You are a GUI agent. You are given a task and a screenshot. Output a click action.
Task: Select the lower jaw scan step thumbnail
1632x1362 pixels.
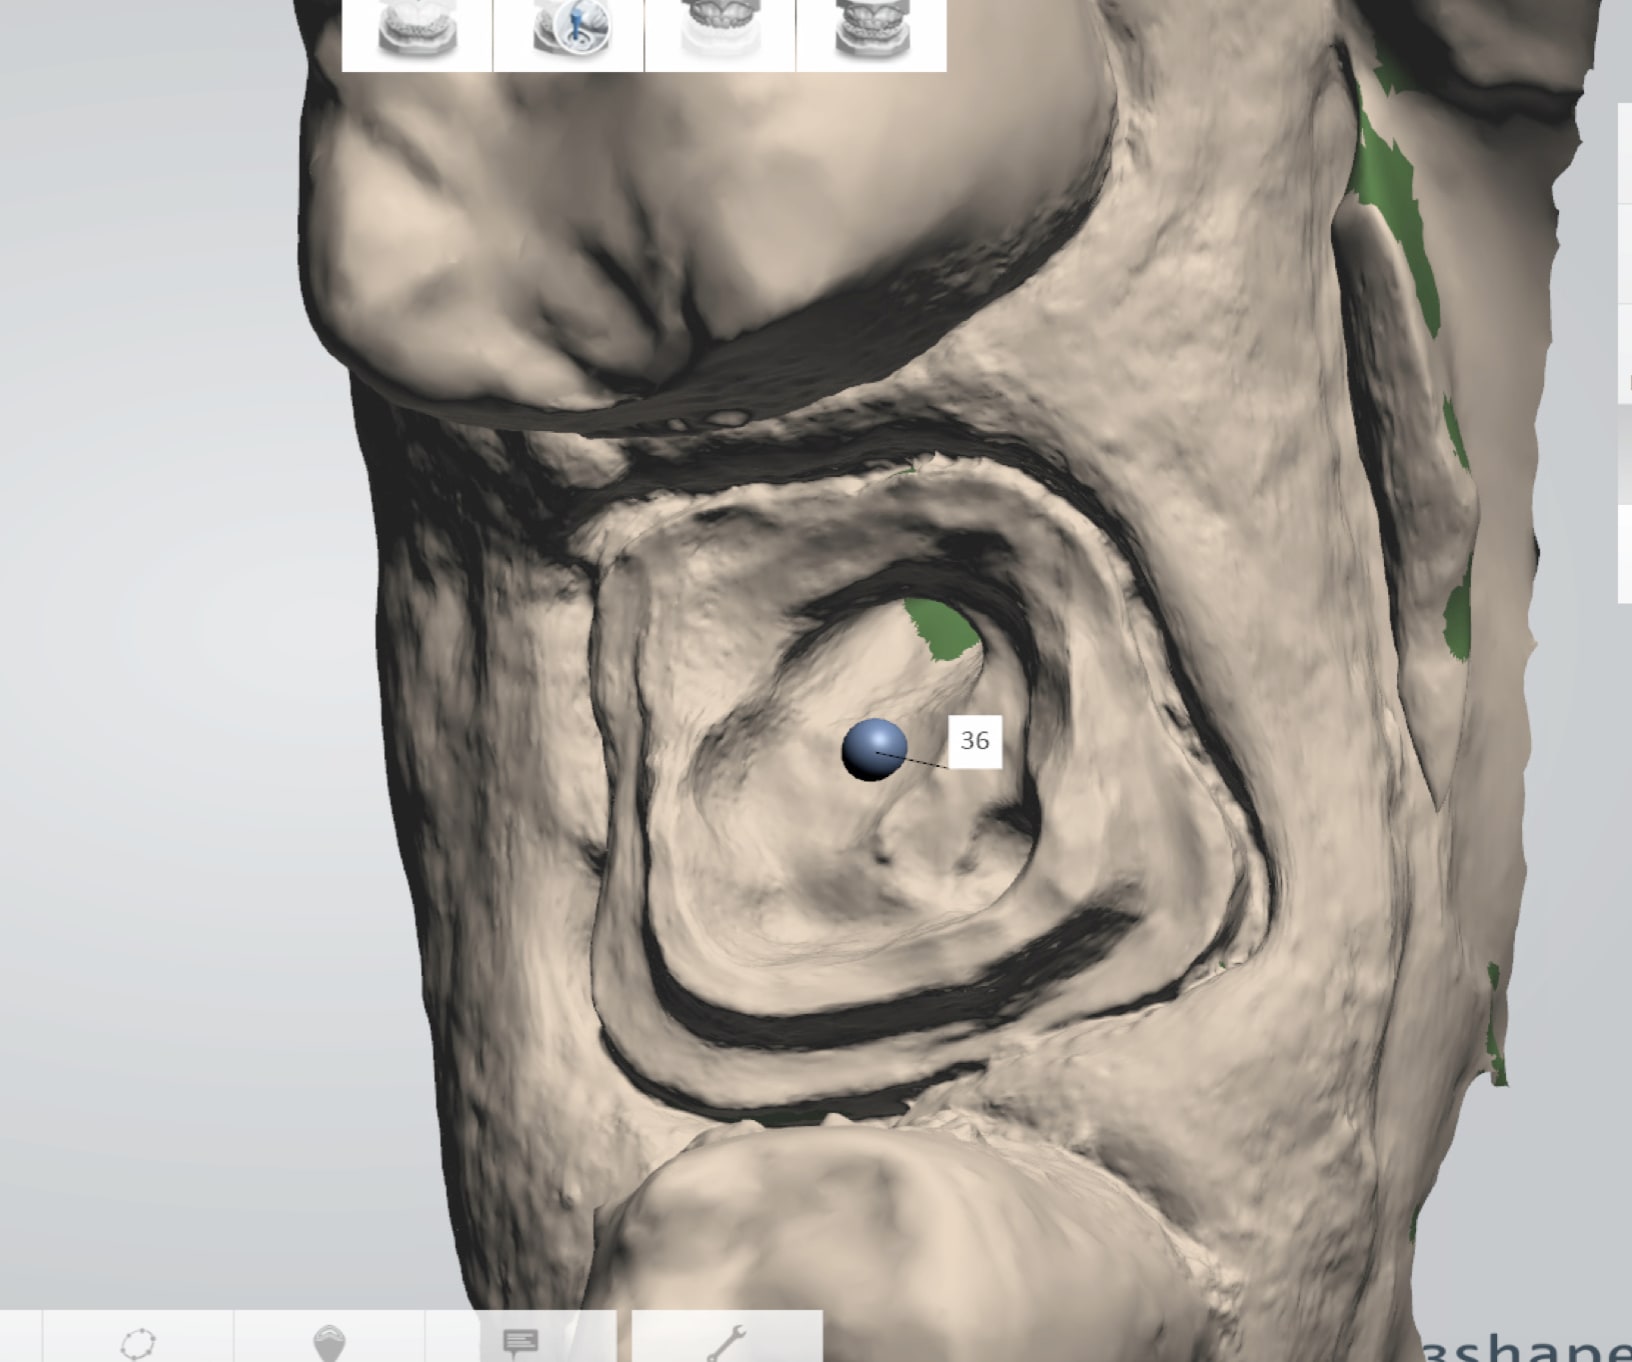click(x=418, y=33)
